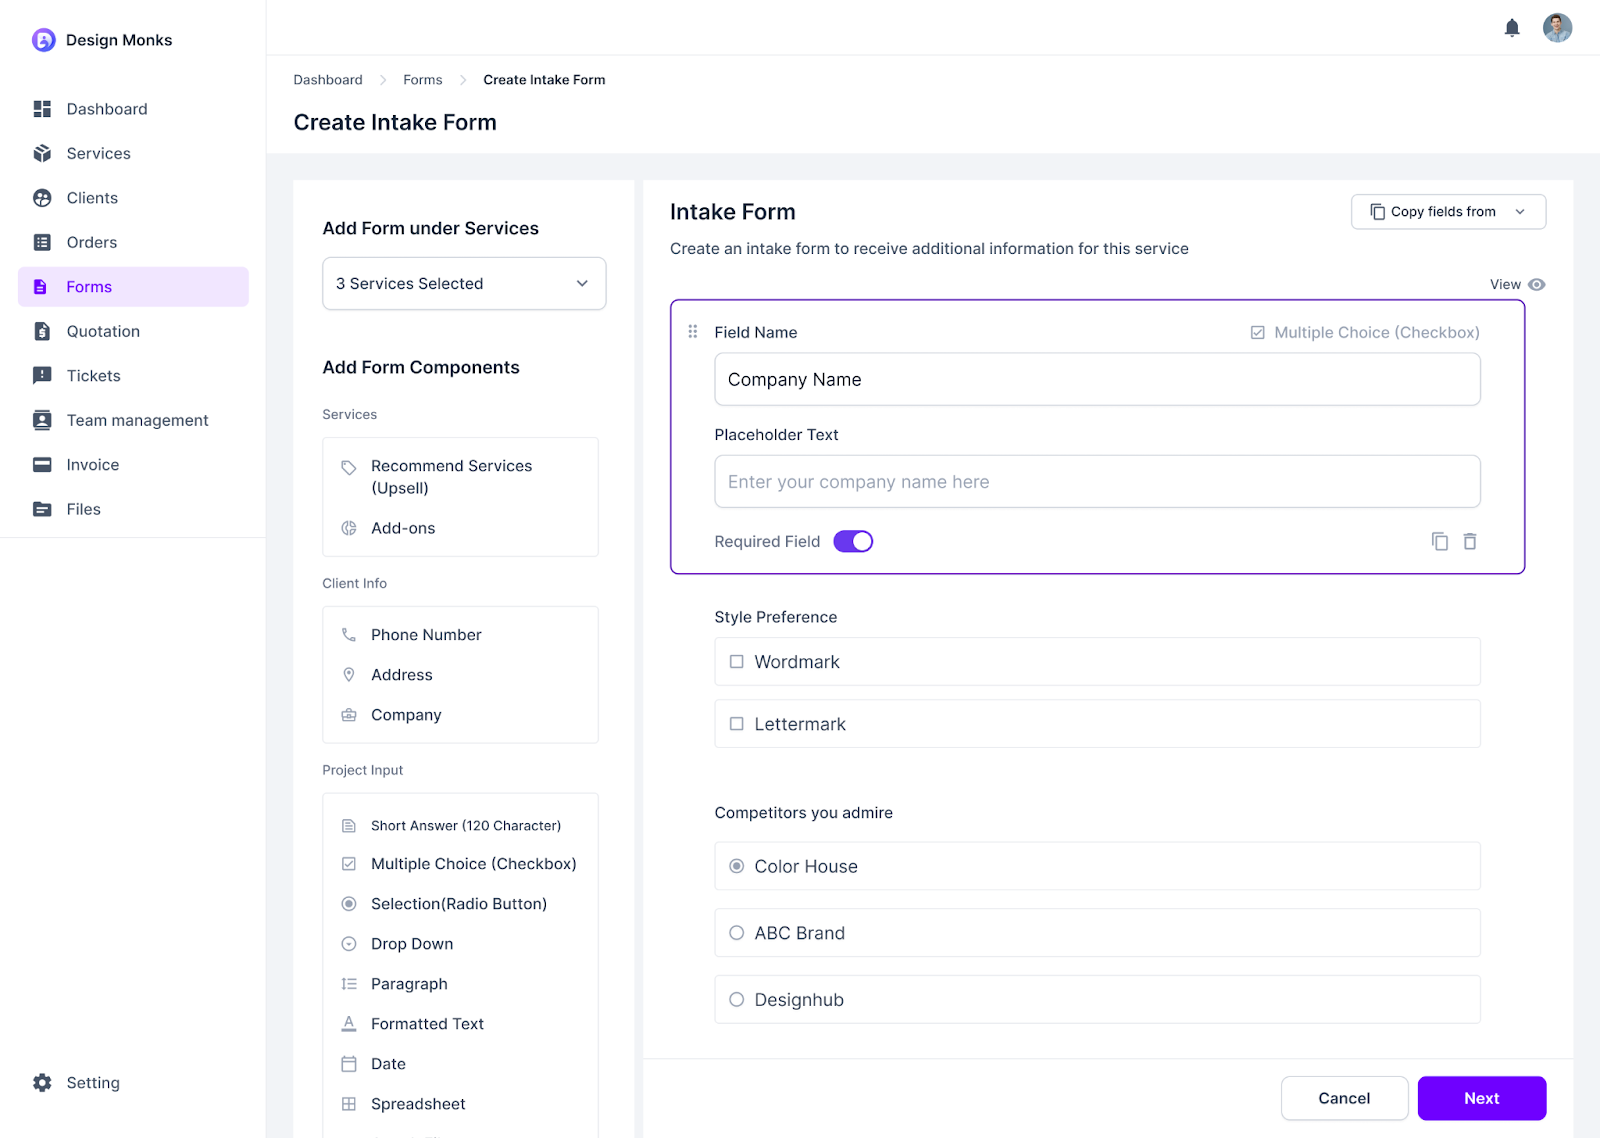Duplicate the Company Name field with copy icon
1600x1138 pixels.
point(1440,541)
